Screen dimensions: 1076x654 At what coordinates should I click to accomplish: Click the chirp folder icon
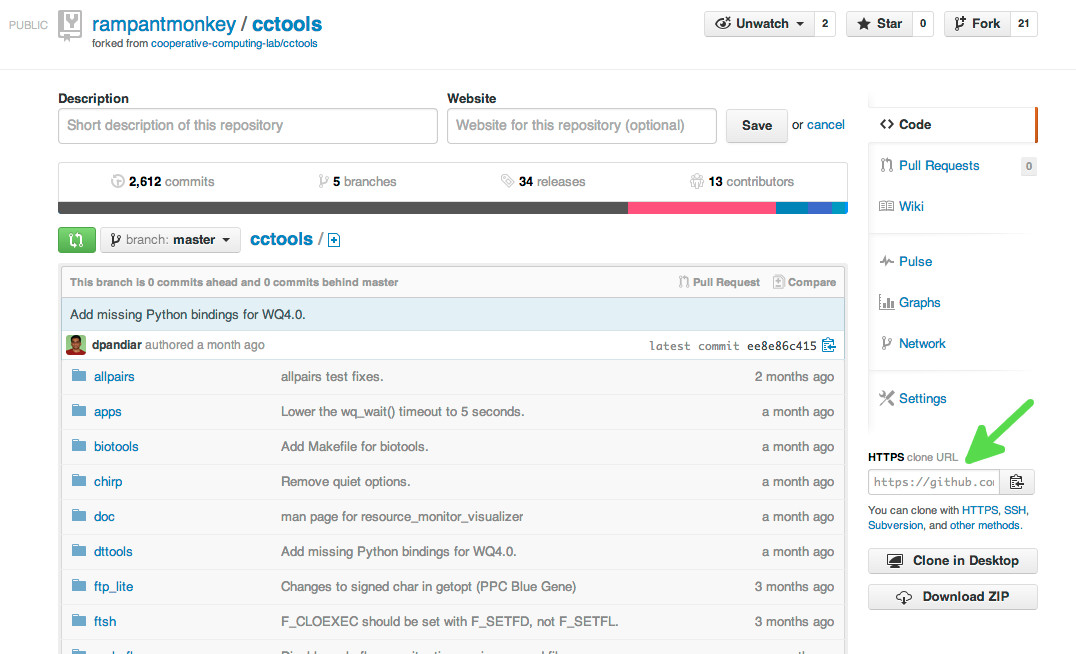coord(79,480)
